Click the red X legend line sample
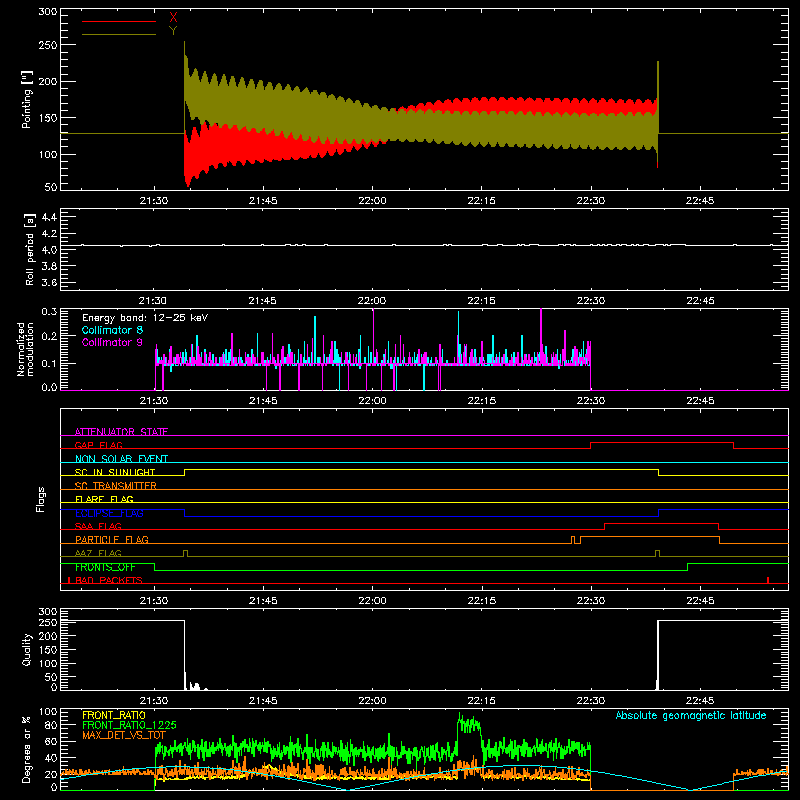 119,21
